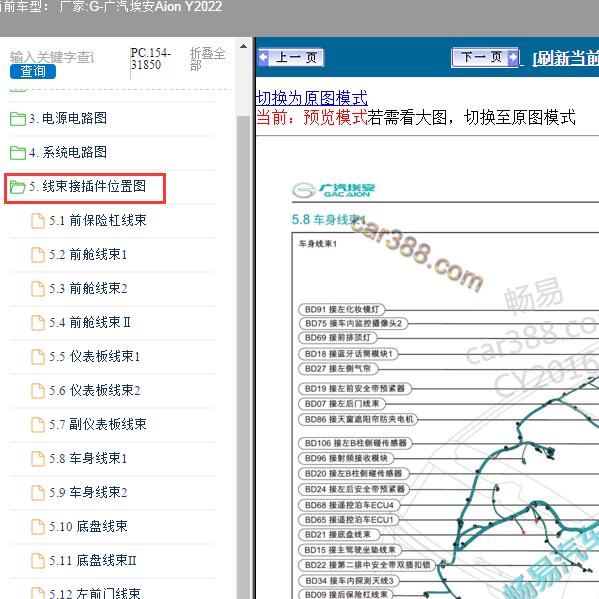Expand folder 3. 电源电路图

68,118
